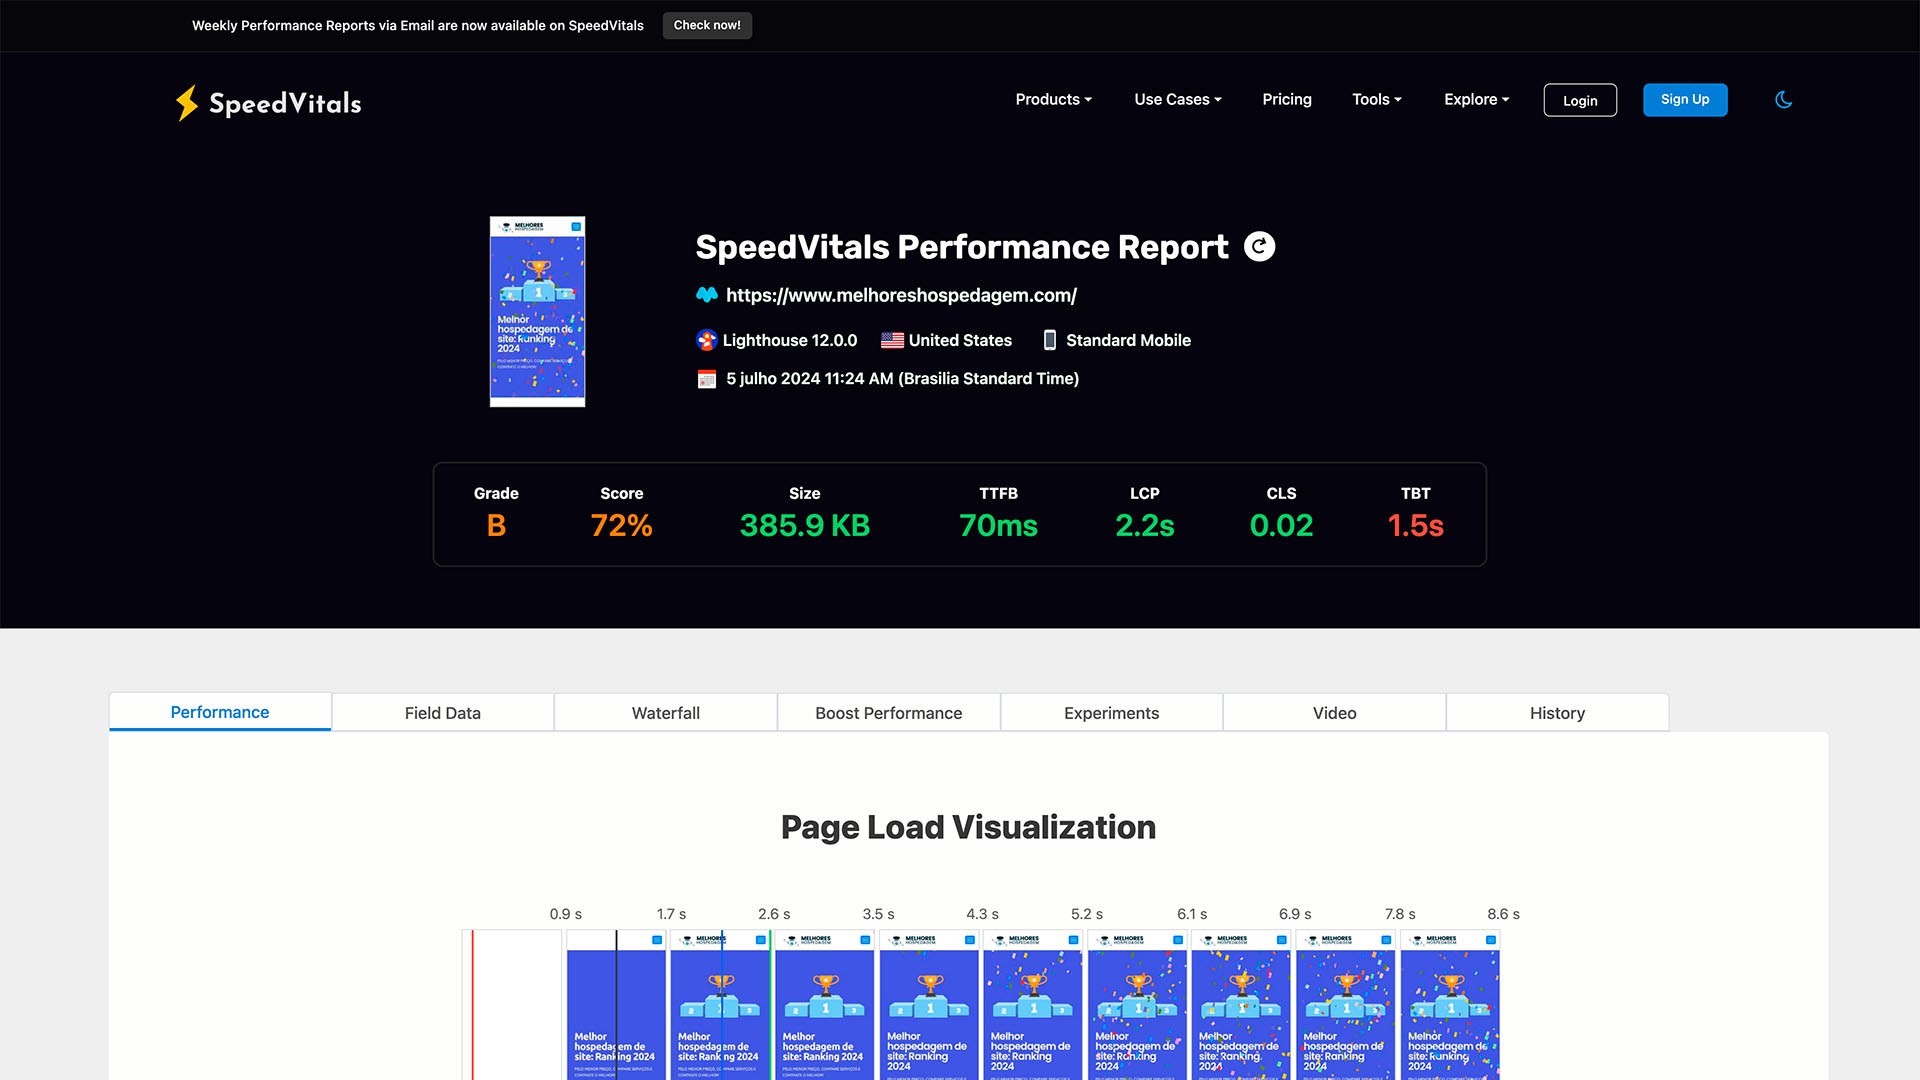Click the Standard Mobile phone icon
Image resolution: width=1920 pixels, height=1080 pixels.
1050,340
